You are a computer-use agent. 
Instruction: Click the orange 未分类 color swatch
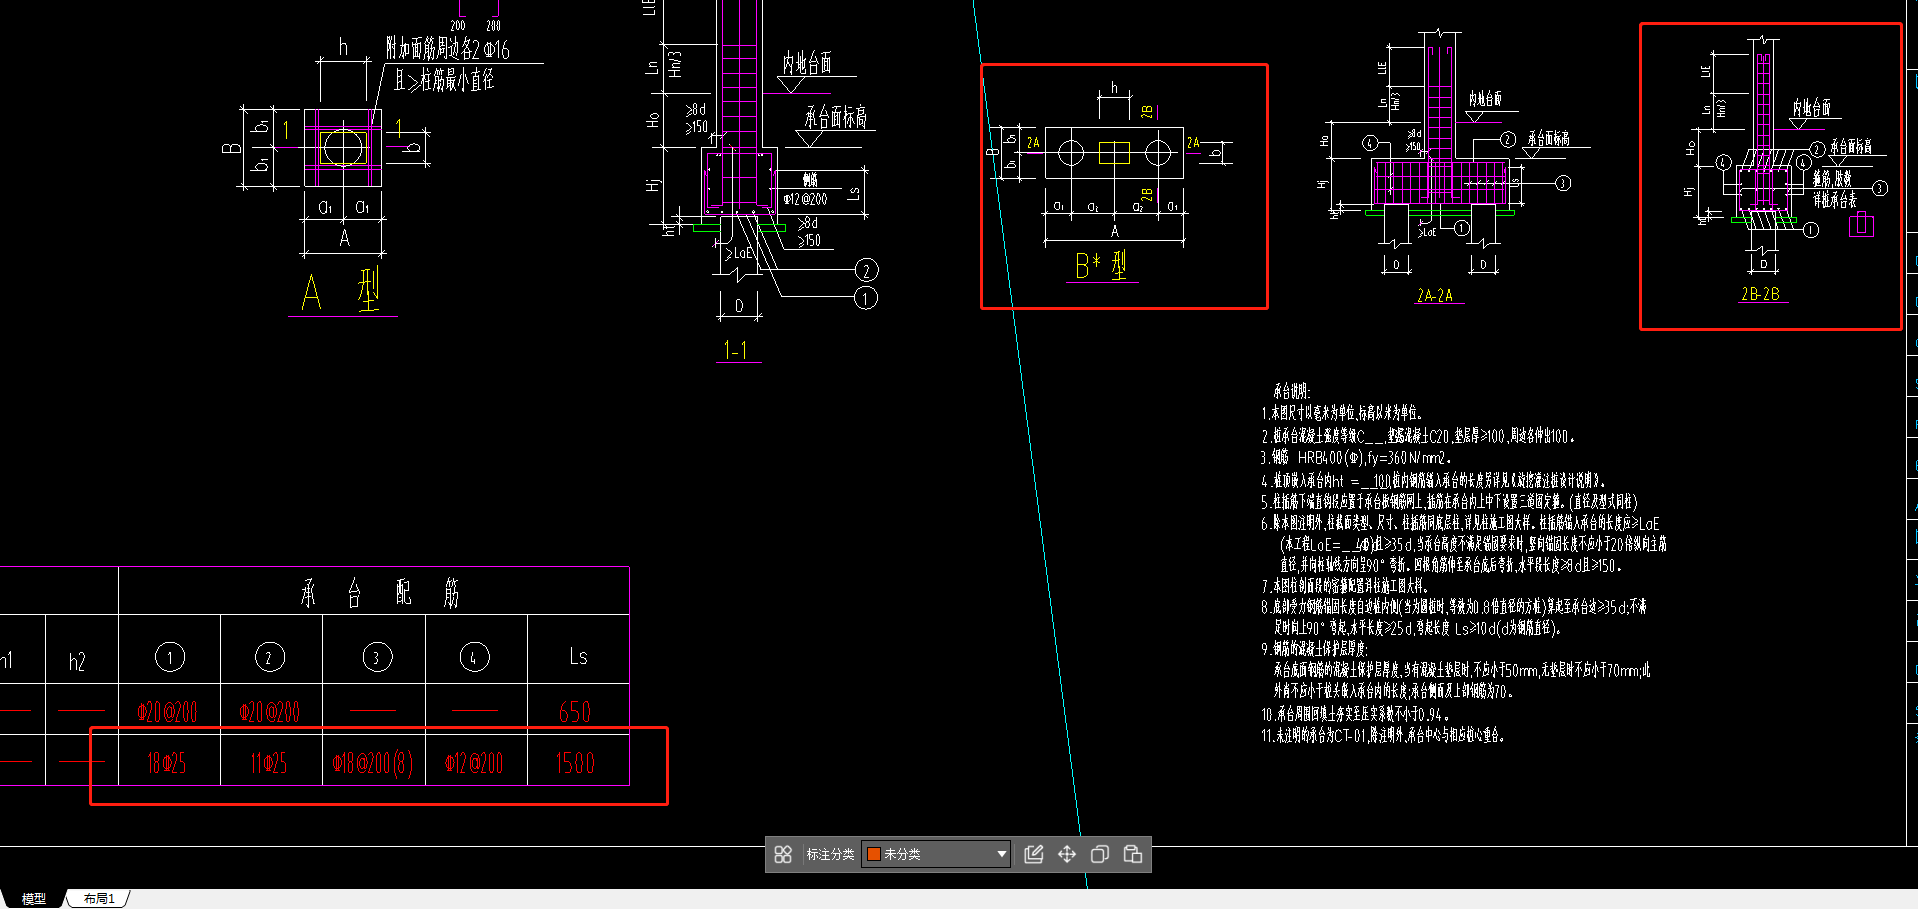(x=873, y=854)
